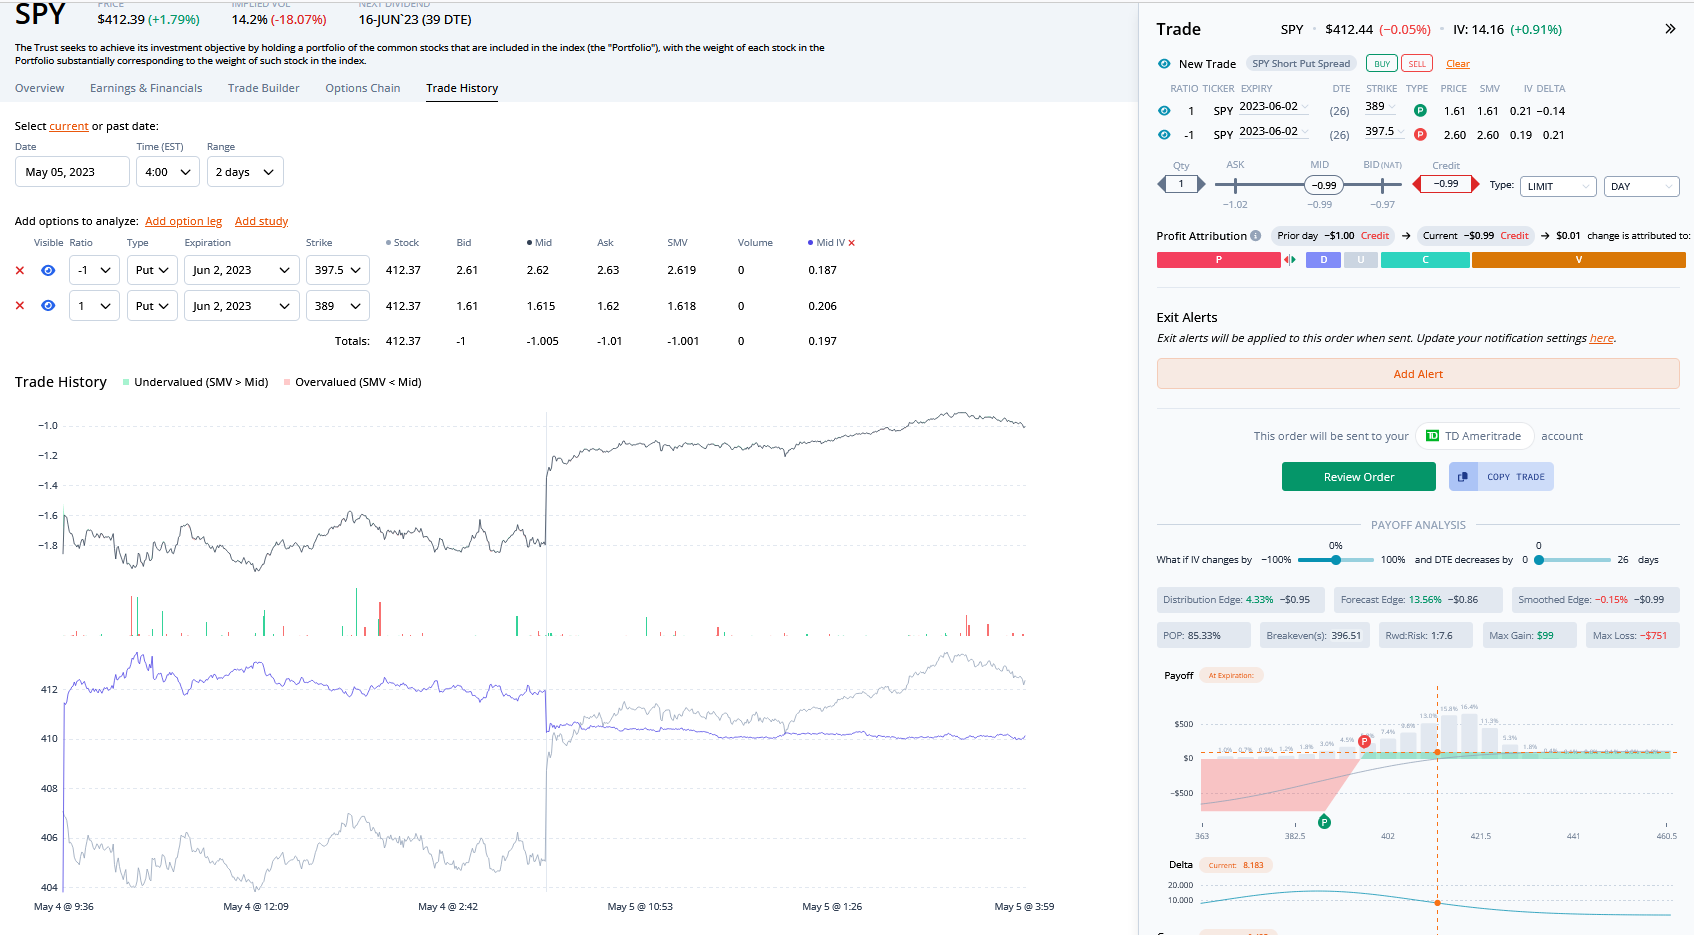This screenshot has height=935, width=1694.
Task: Click the red-green split marker in attribution bar
Action: [x=1290, y=260]
